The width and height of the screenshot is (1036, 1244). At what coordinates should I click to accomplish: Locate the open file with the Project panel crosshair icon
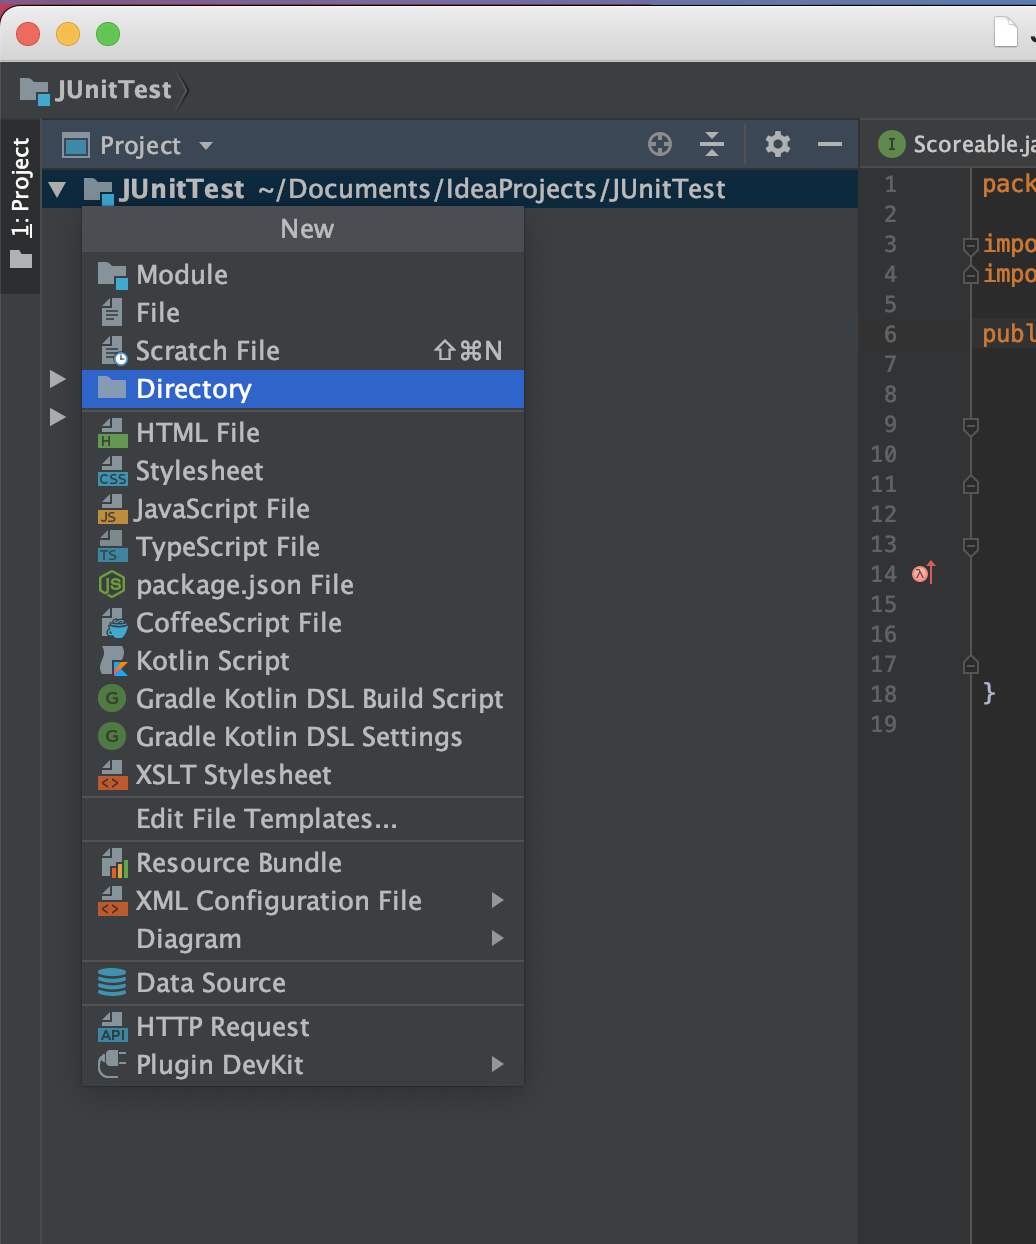coord(660,144)
